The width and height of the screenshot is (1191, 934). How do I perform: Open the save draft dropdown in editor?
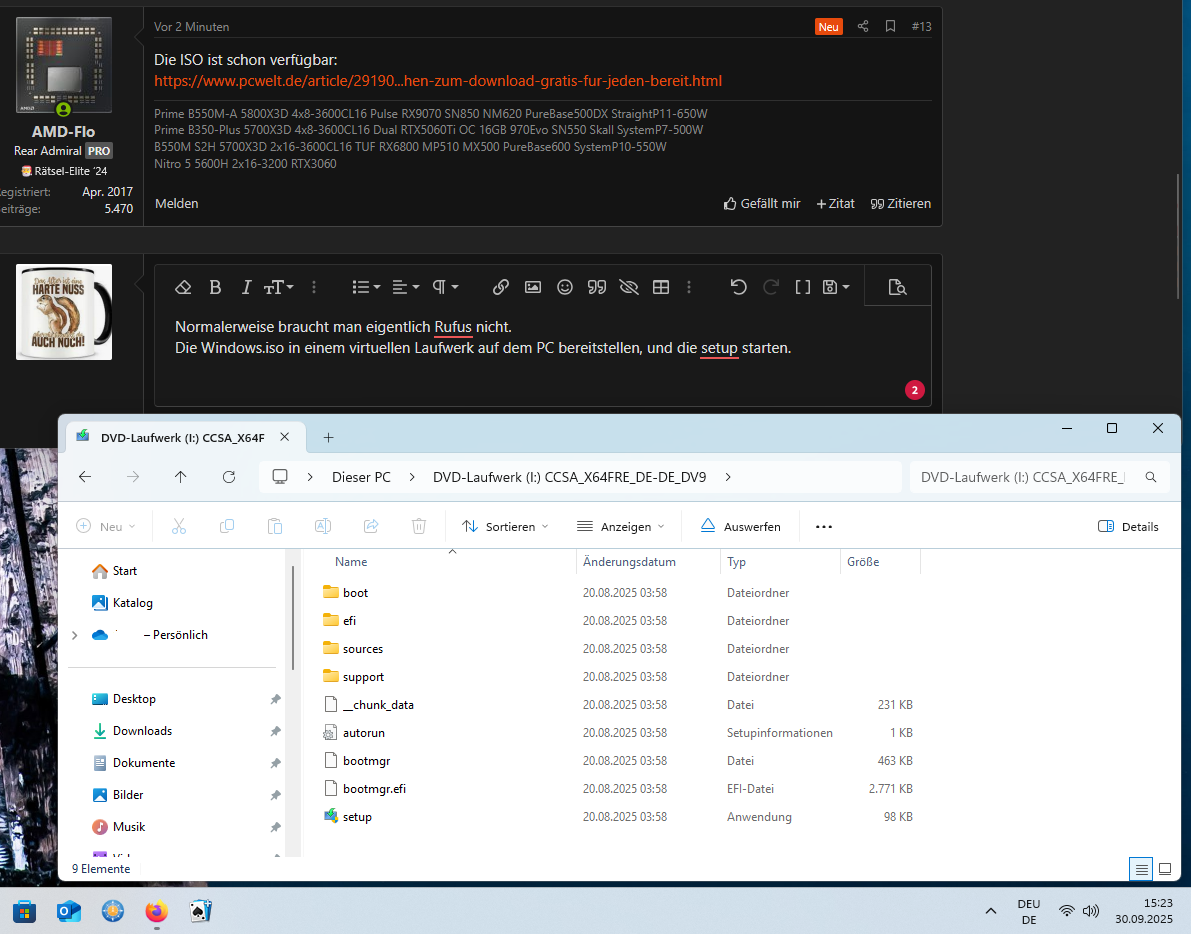tap(836, 287)
